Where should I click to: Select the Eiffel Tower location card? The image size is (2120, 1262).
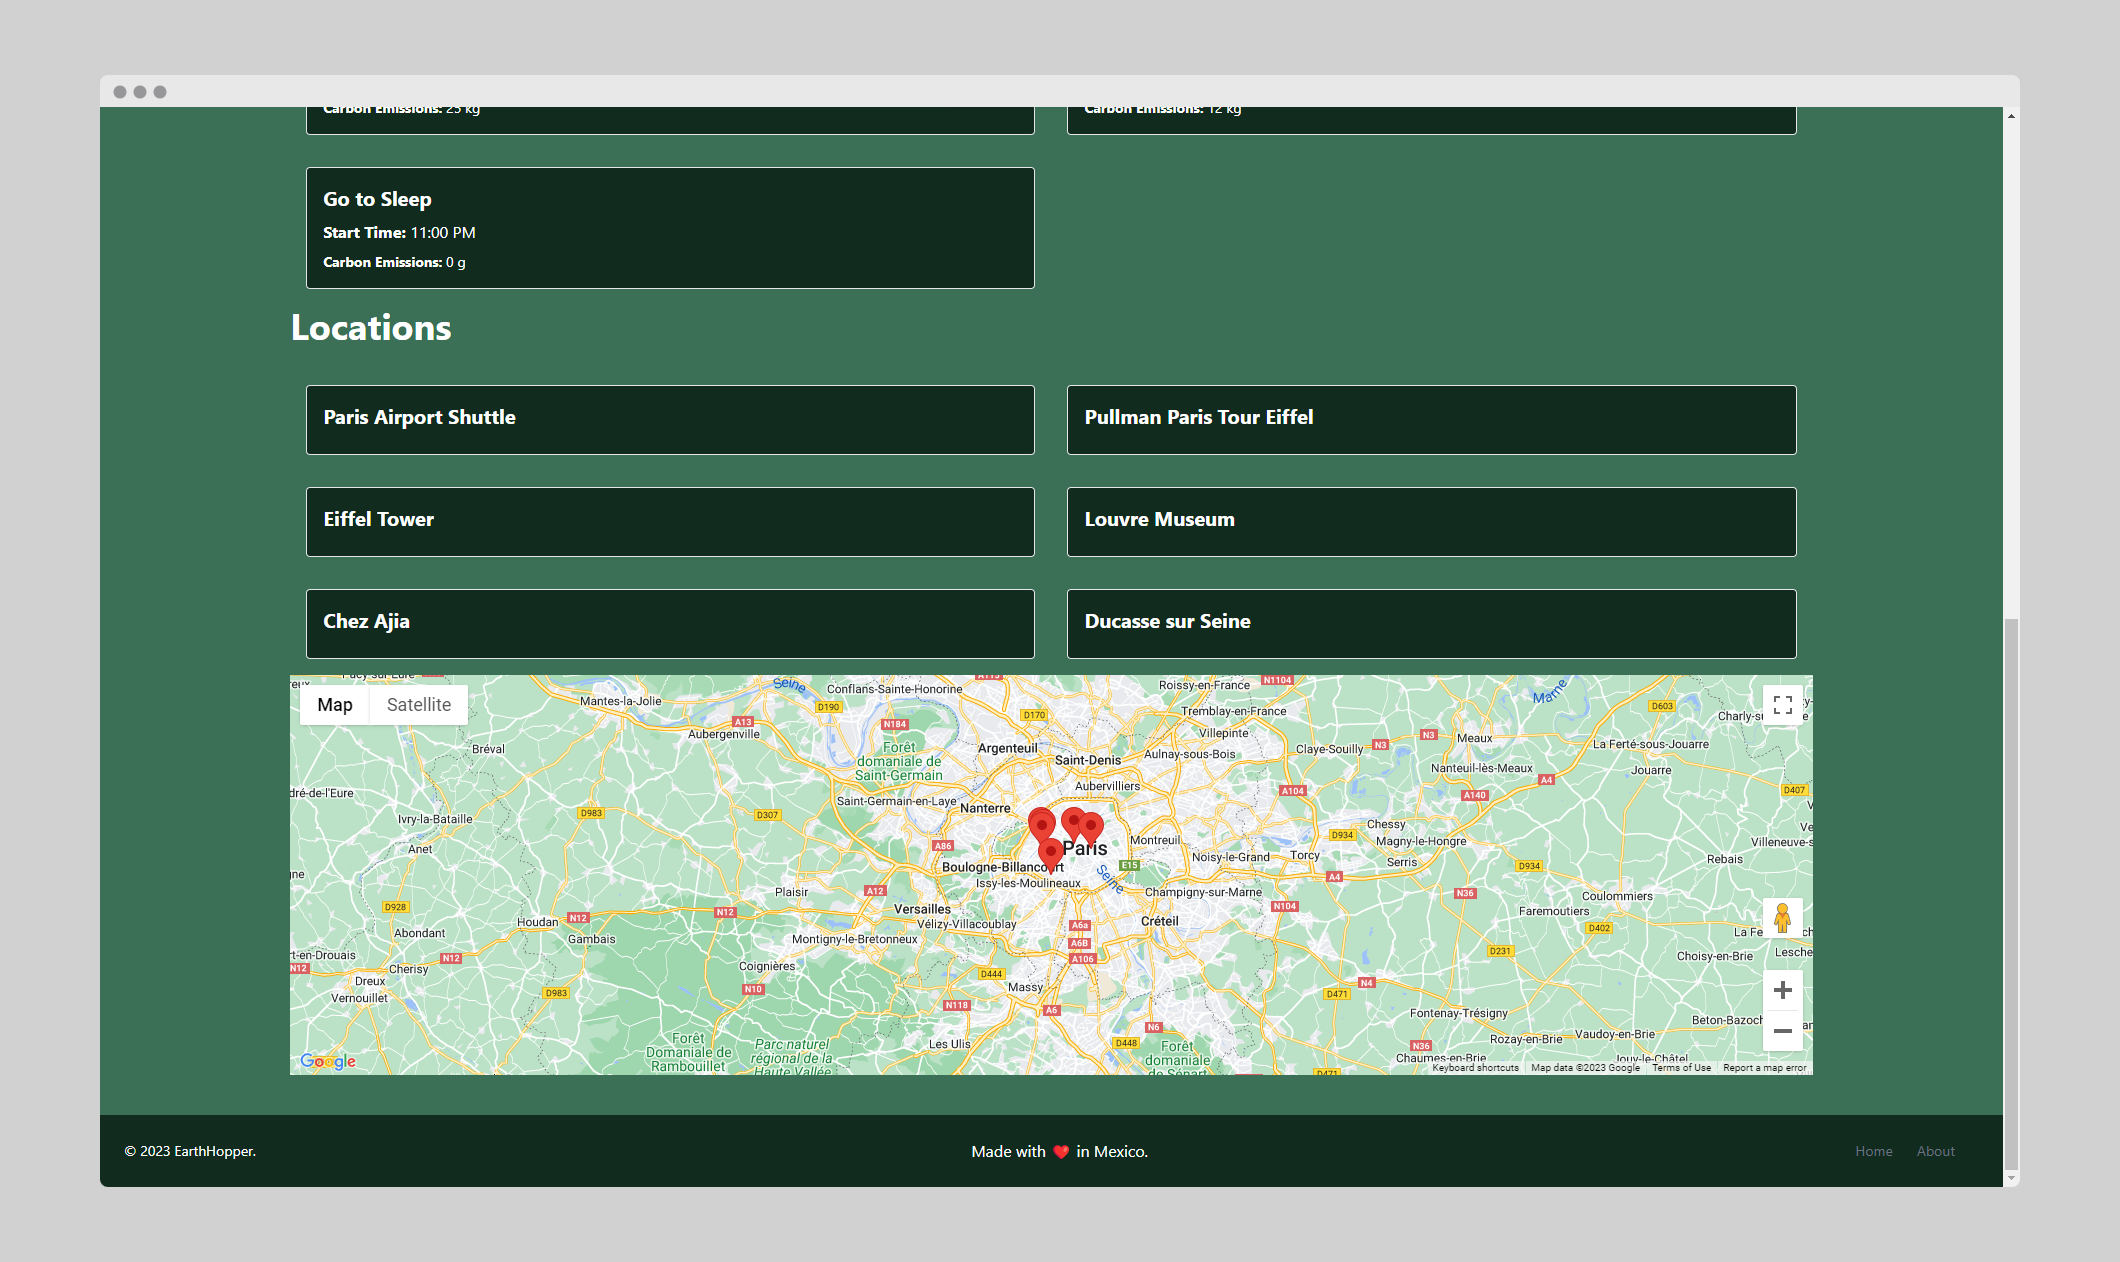point(670,521)
